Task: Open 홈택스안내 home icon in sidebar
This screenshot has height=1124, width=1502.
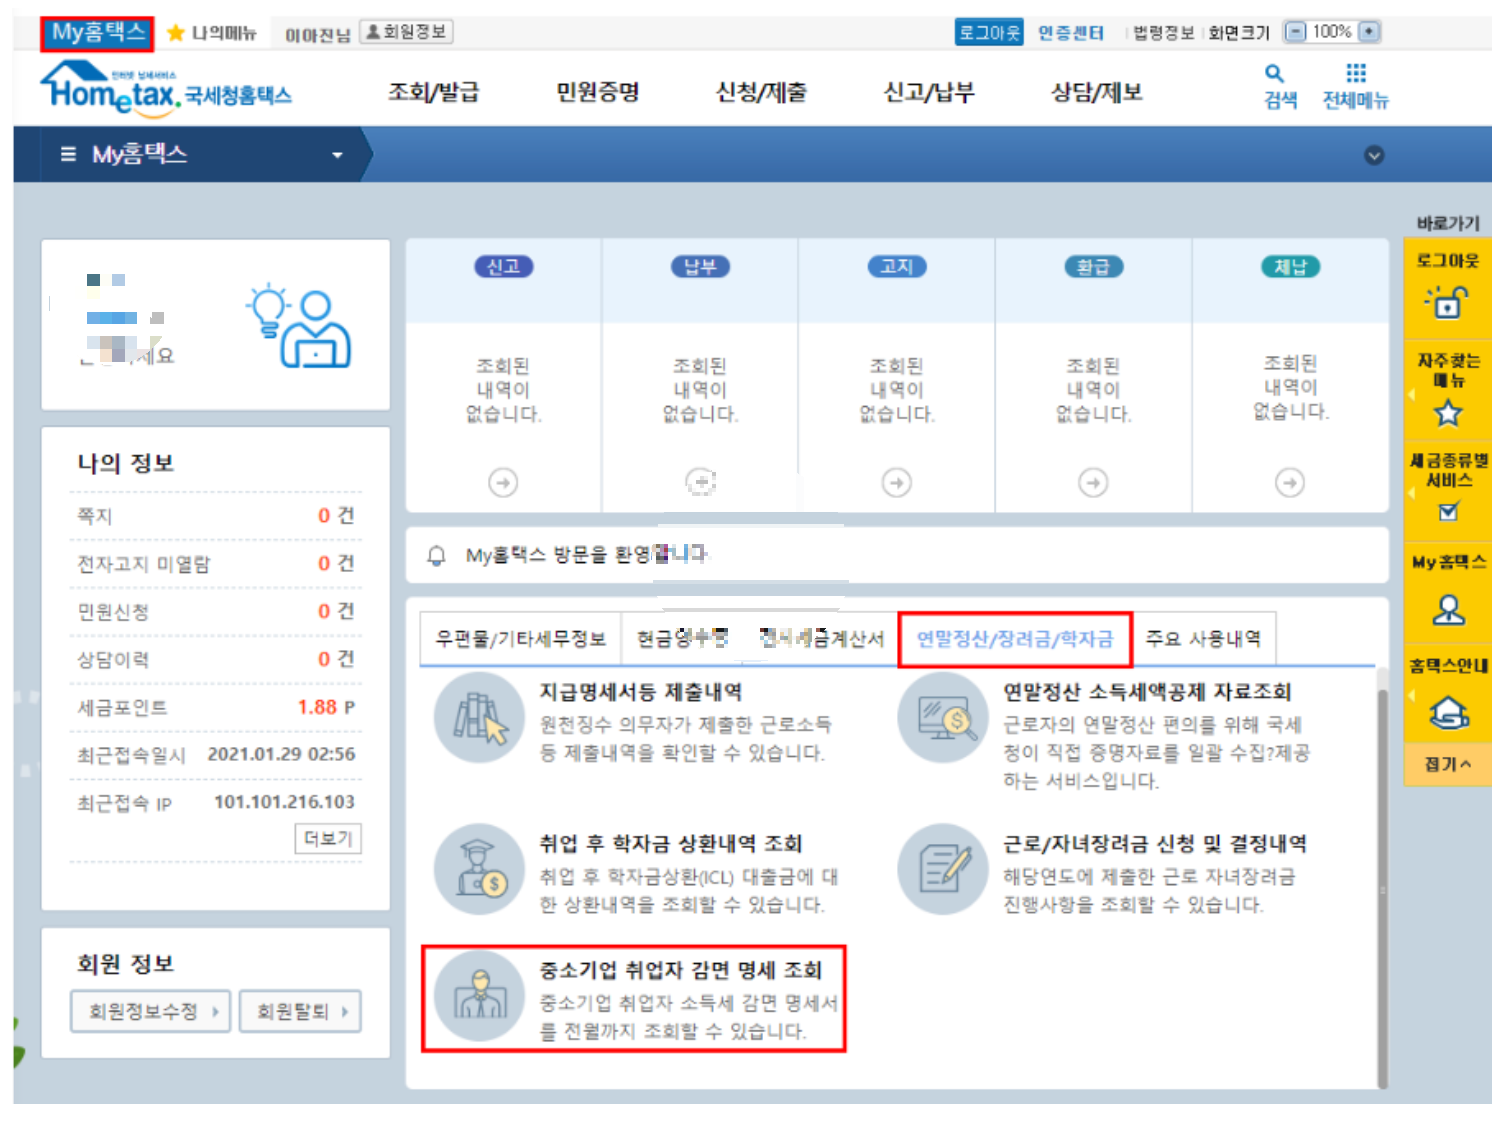Action: (1447, 713)
